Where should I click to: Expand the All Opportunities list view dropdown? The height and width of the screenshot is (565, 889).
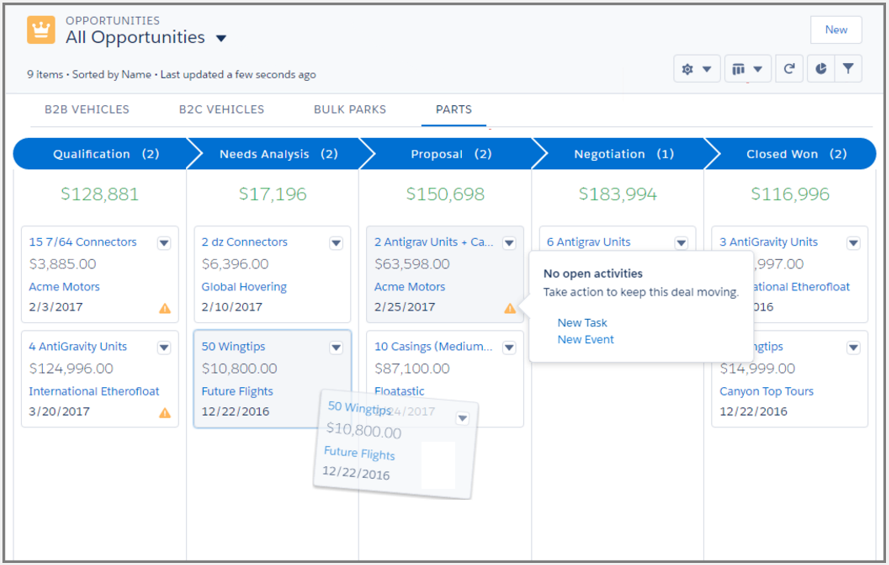tap(221, 39)
